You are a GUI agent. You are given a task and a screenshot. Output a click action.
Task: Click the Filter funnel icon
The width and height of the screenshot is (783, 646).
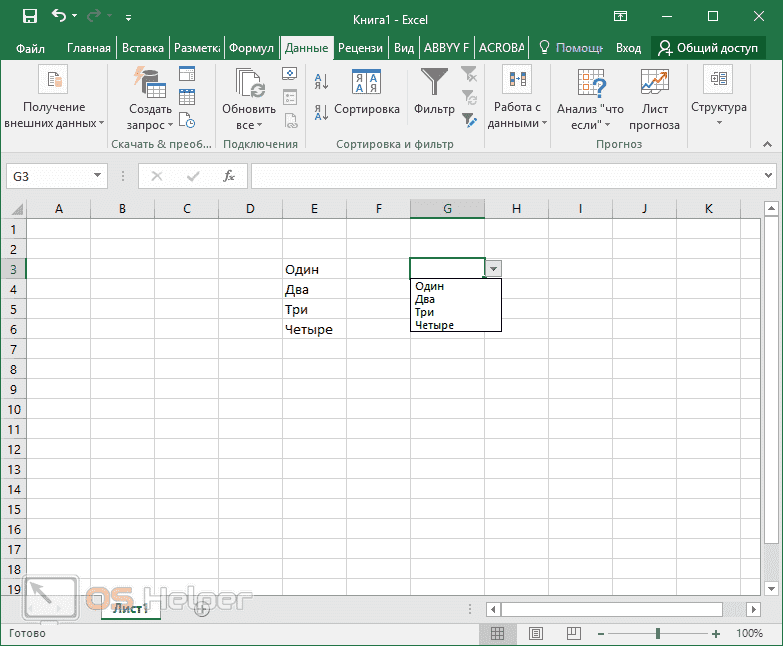434,82
